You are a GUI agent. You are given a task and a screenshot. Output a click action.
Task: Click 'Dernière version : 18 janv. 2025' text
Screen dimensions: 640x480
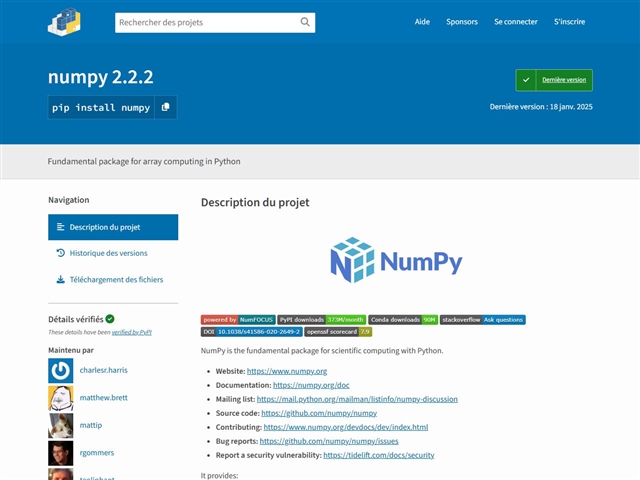[541, 107]
